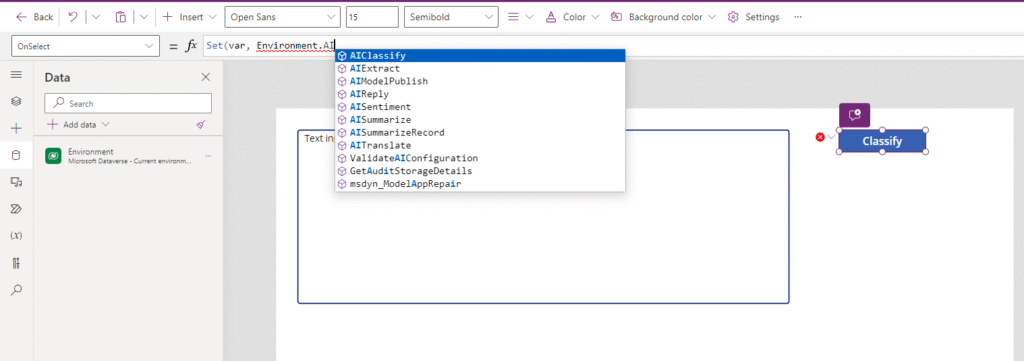Click the Data pane search box

coord(128,103)
